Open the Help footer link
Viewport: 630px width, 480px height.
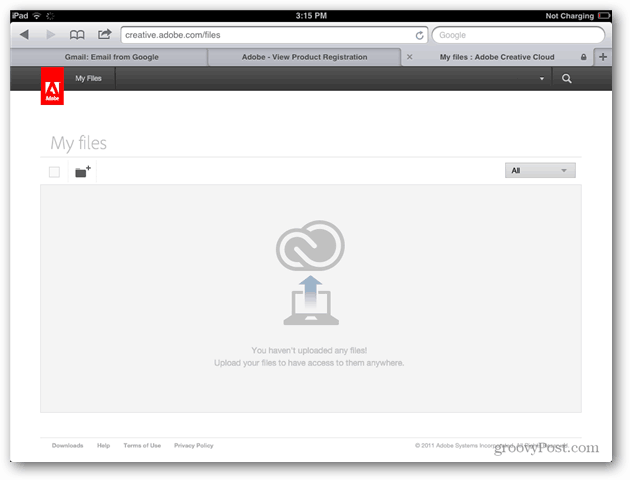click(x=103, y=445)
